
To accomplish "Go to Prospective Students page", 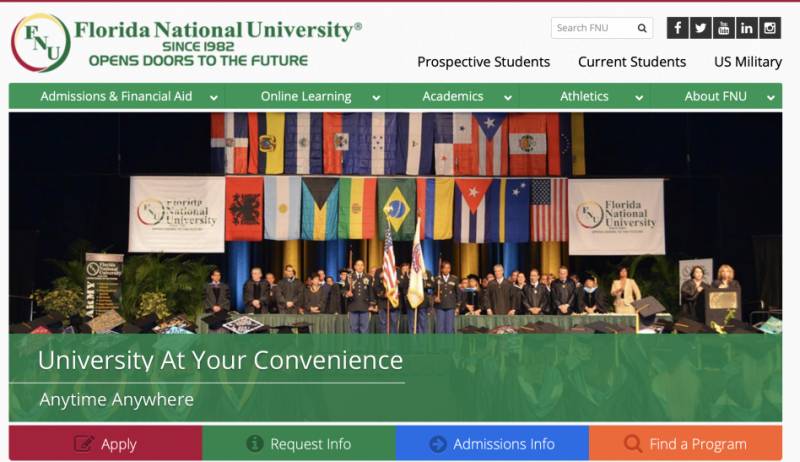I will (483, 62).
